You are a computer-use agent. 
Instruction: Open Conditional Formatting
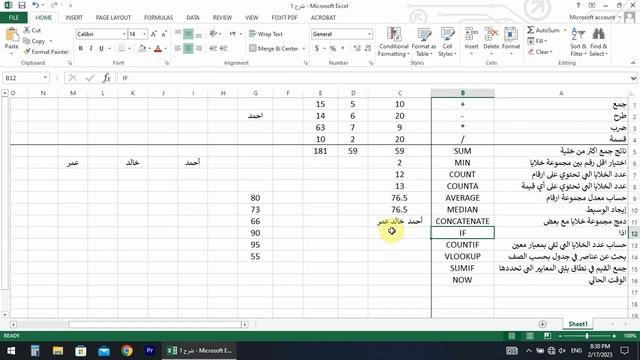coord(393,42)
